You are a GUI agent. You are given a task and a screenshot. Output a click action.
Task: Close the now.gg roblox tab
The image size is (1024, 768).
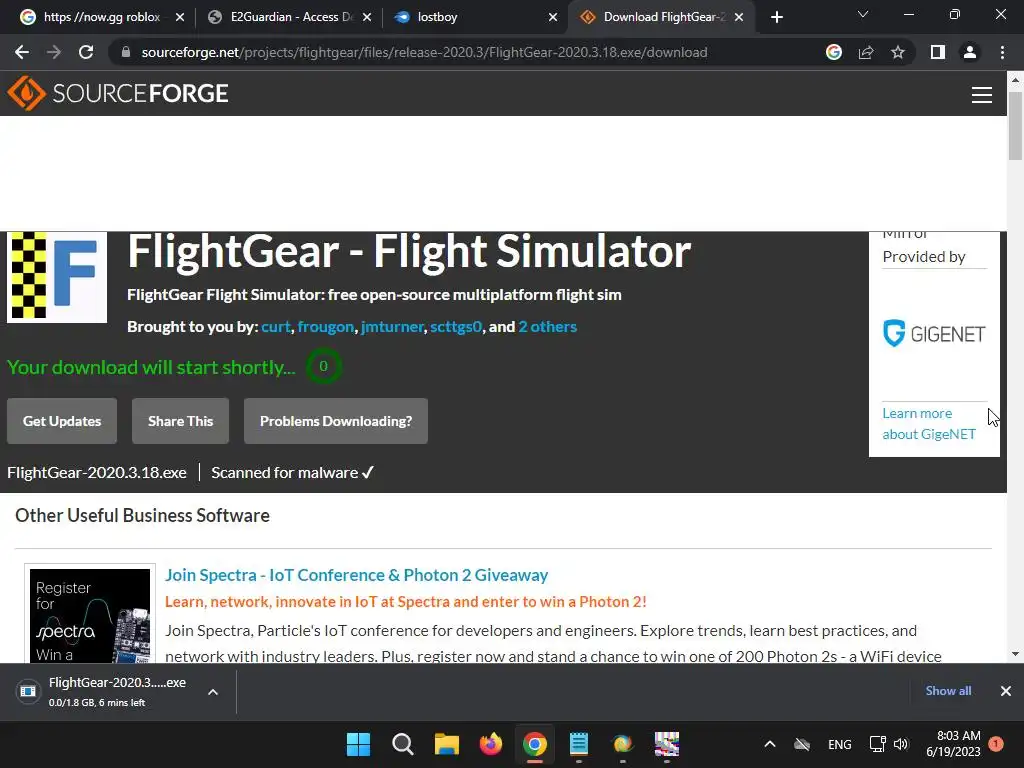pos(180,17)
